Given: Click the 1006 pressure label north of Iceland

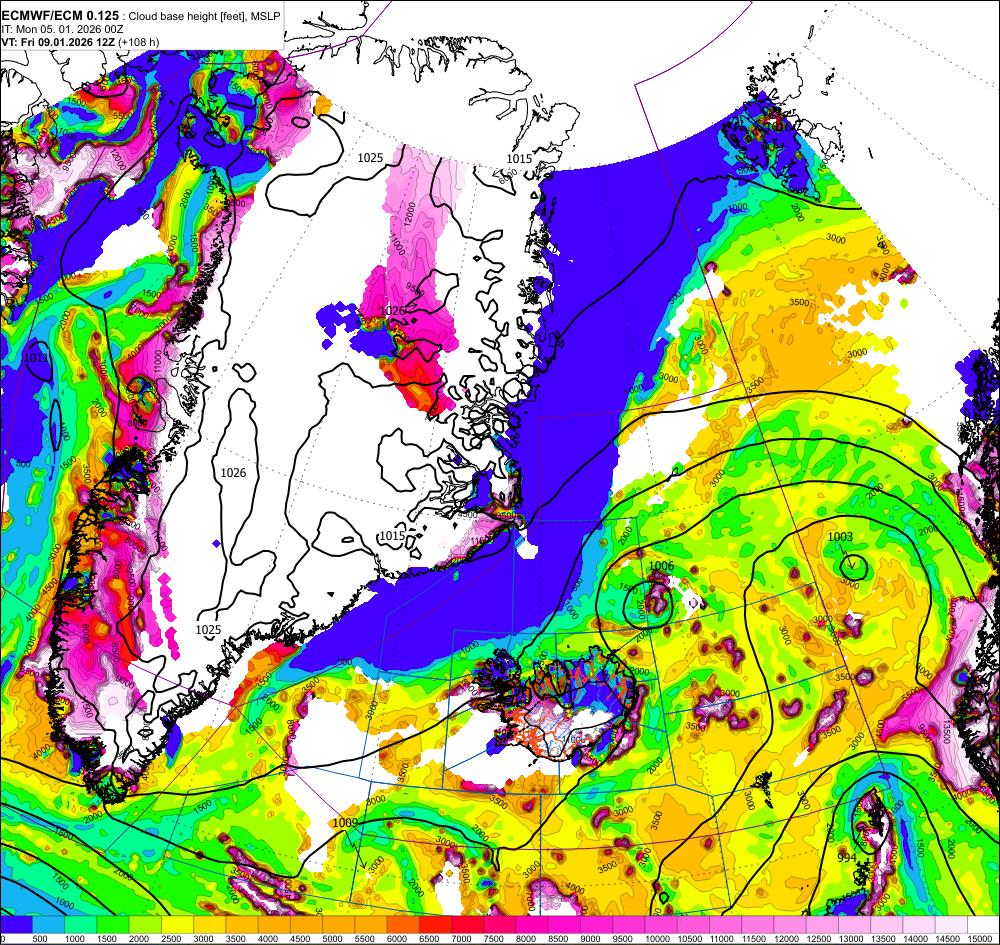Looking at the screenshot, I should pyautogui.click(x=661, y=566).
